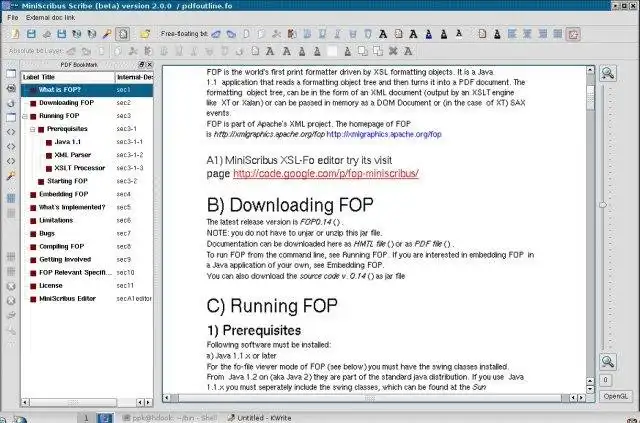
Task: Click the magic wand icon in left sidebar
Action: (11, 176)
